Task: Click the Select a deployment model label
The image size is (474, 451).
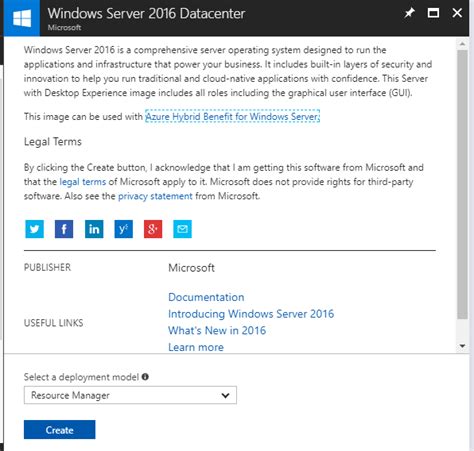Action: (81, 377)
